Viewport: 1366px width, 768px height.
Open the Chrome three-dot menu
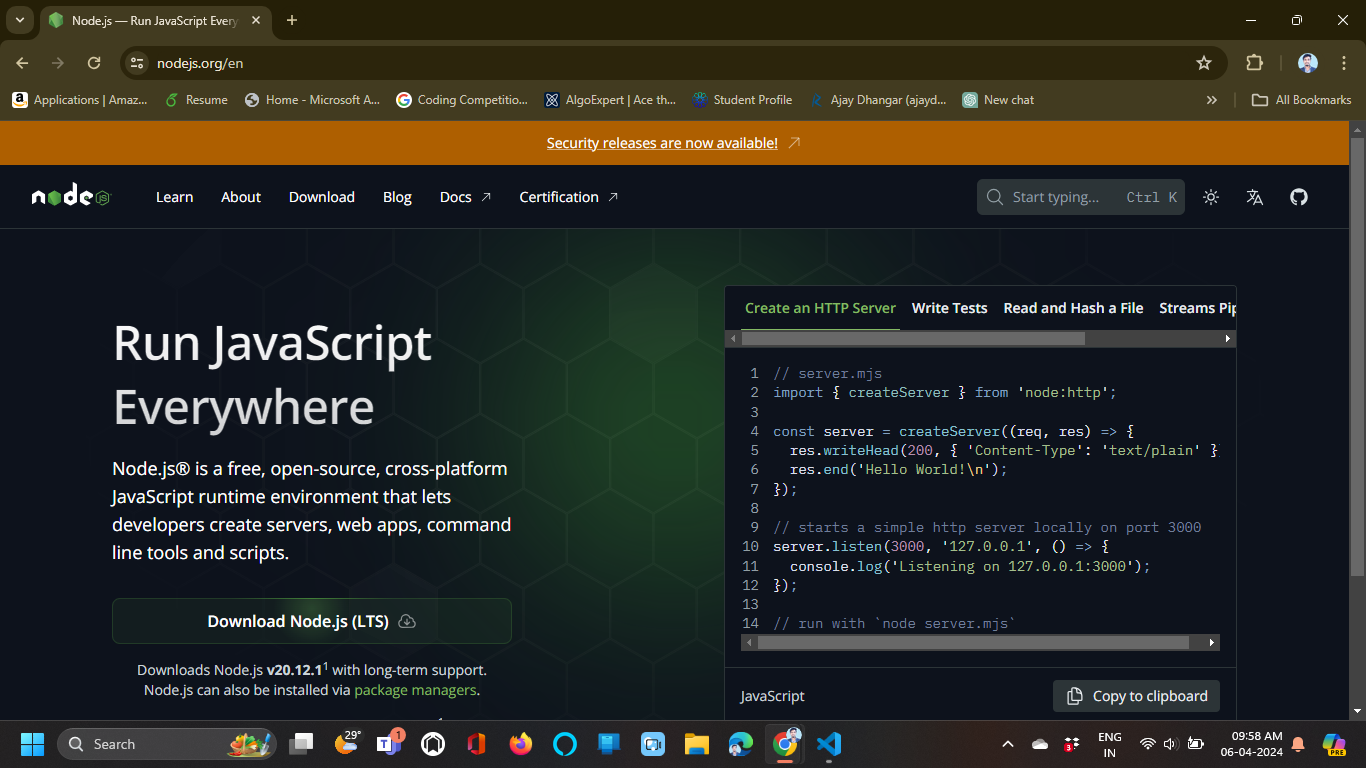(x=1344, y=63)
